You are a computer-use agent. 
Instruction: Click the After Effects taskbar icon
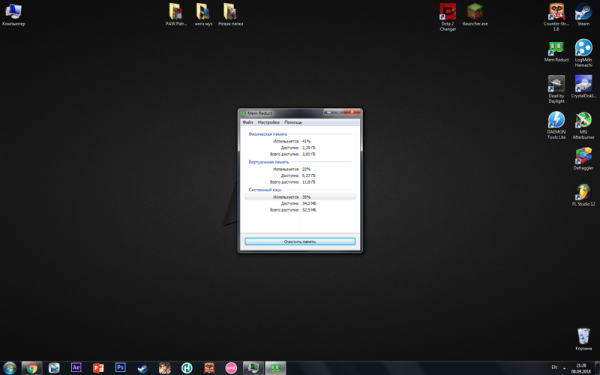coord(76,368)
